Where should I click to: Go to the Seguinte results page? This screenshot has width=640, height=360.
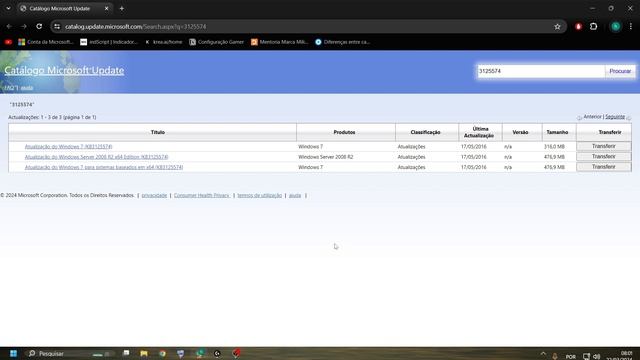pyautogui.click(x=615, y=117)
